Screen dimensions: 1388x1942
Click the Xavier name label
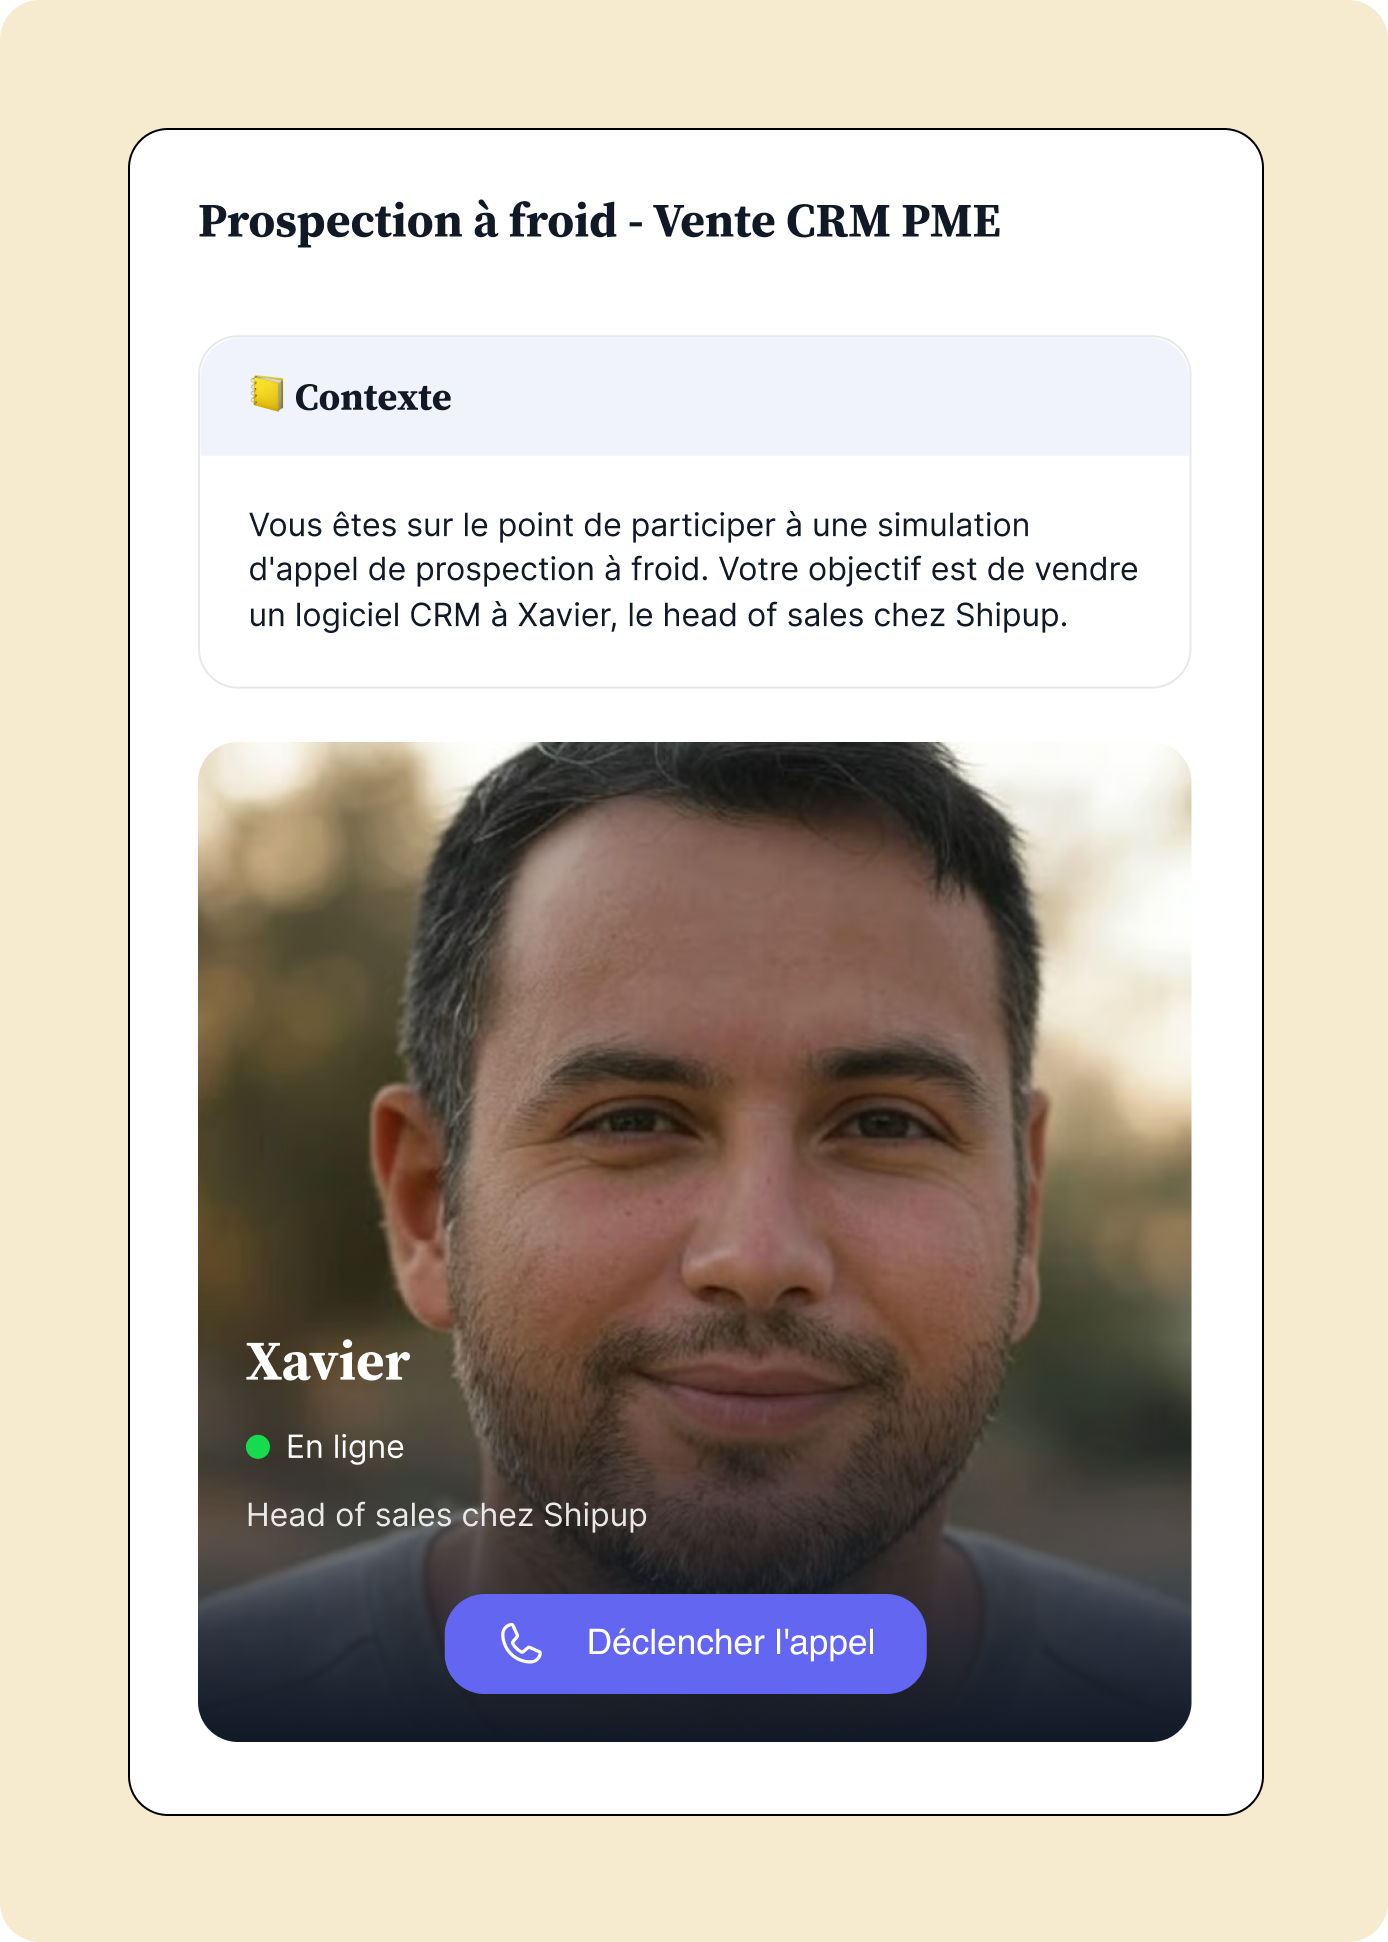point(328,1361)
